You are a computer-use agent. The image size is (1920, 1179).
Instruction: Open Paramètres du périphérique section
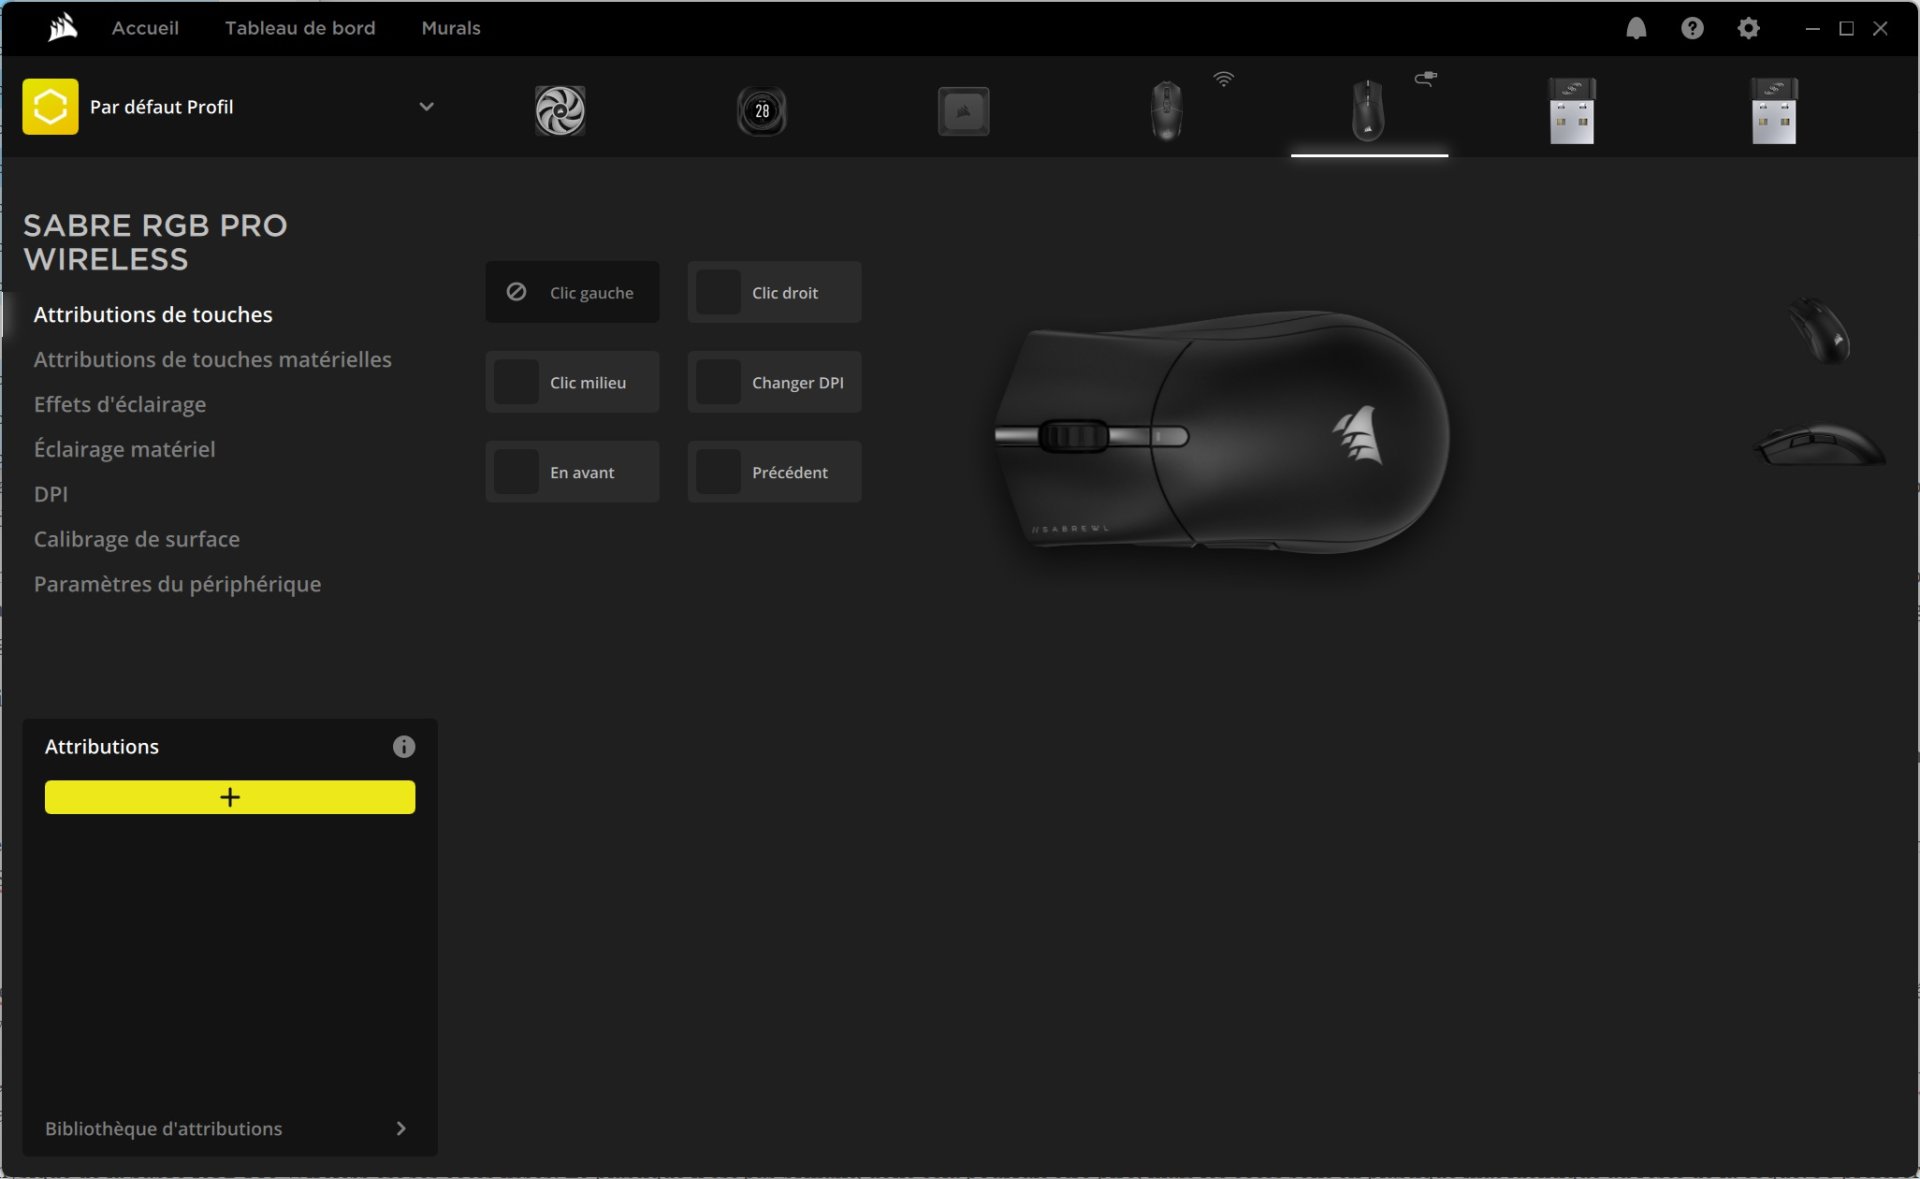point(177,584)
